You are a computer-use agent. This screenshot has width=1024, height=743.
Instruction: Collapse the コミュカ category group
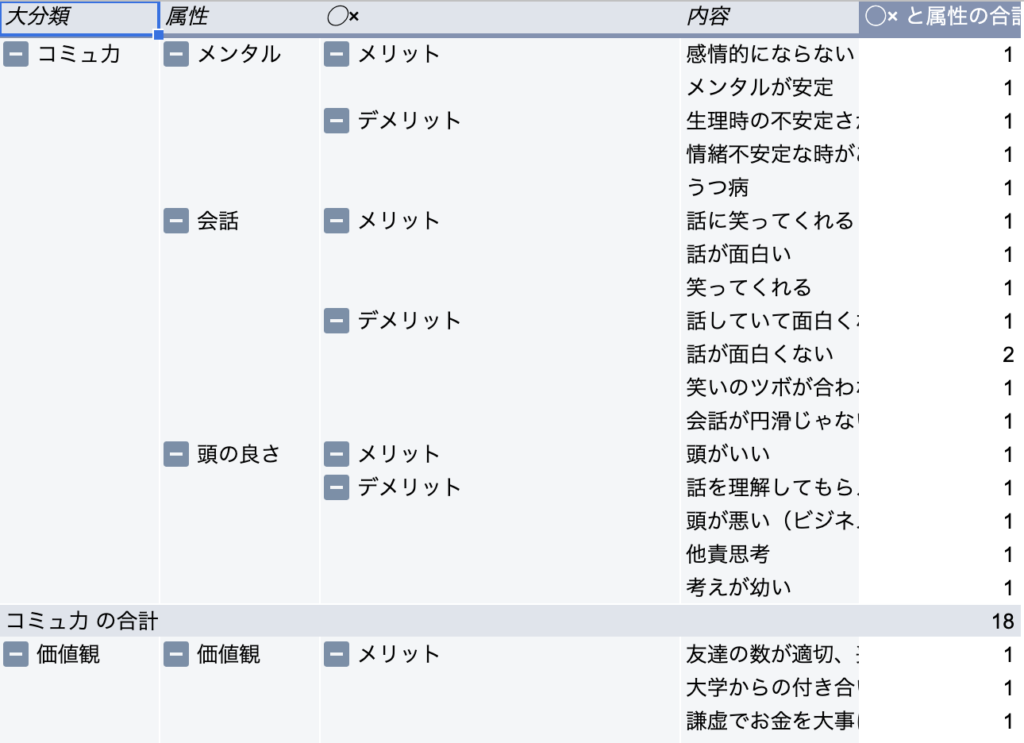pyautogui.click(x=16, y=55)
